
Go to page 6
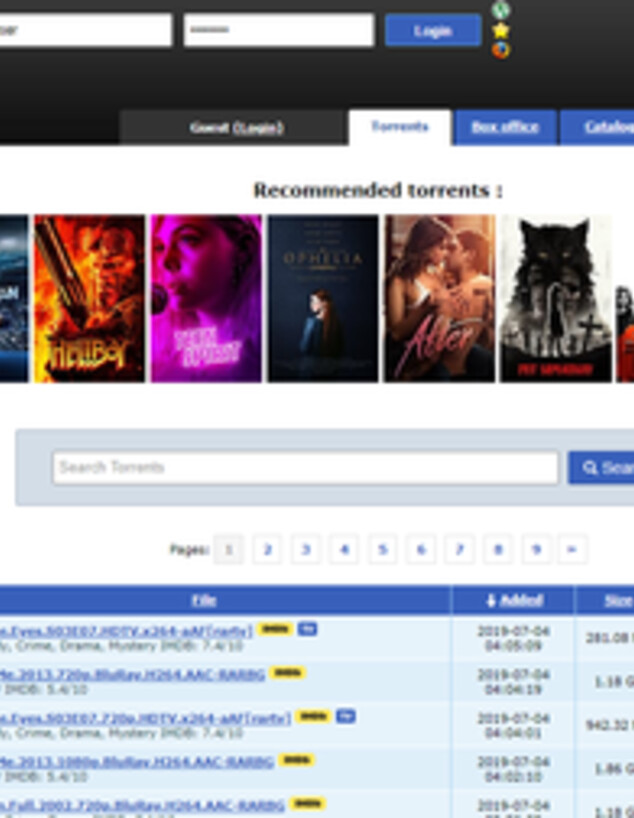pyautogui.click(x=421, y=549)
